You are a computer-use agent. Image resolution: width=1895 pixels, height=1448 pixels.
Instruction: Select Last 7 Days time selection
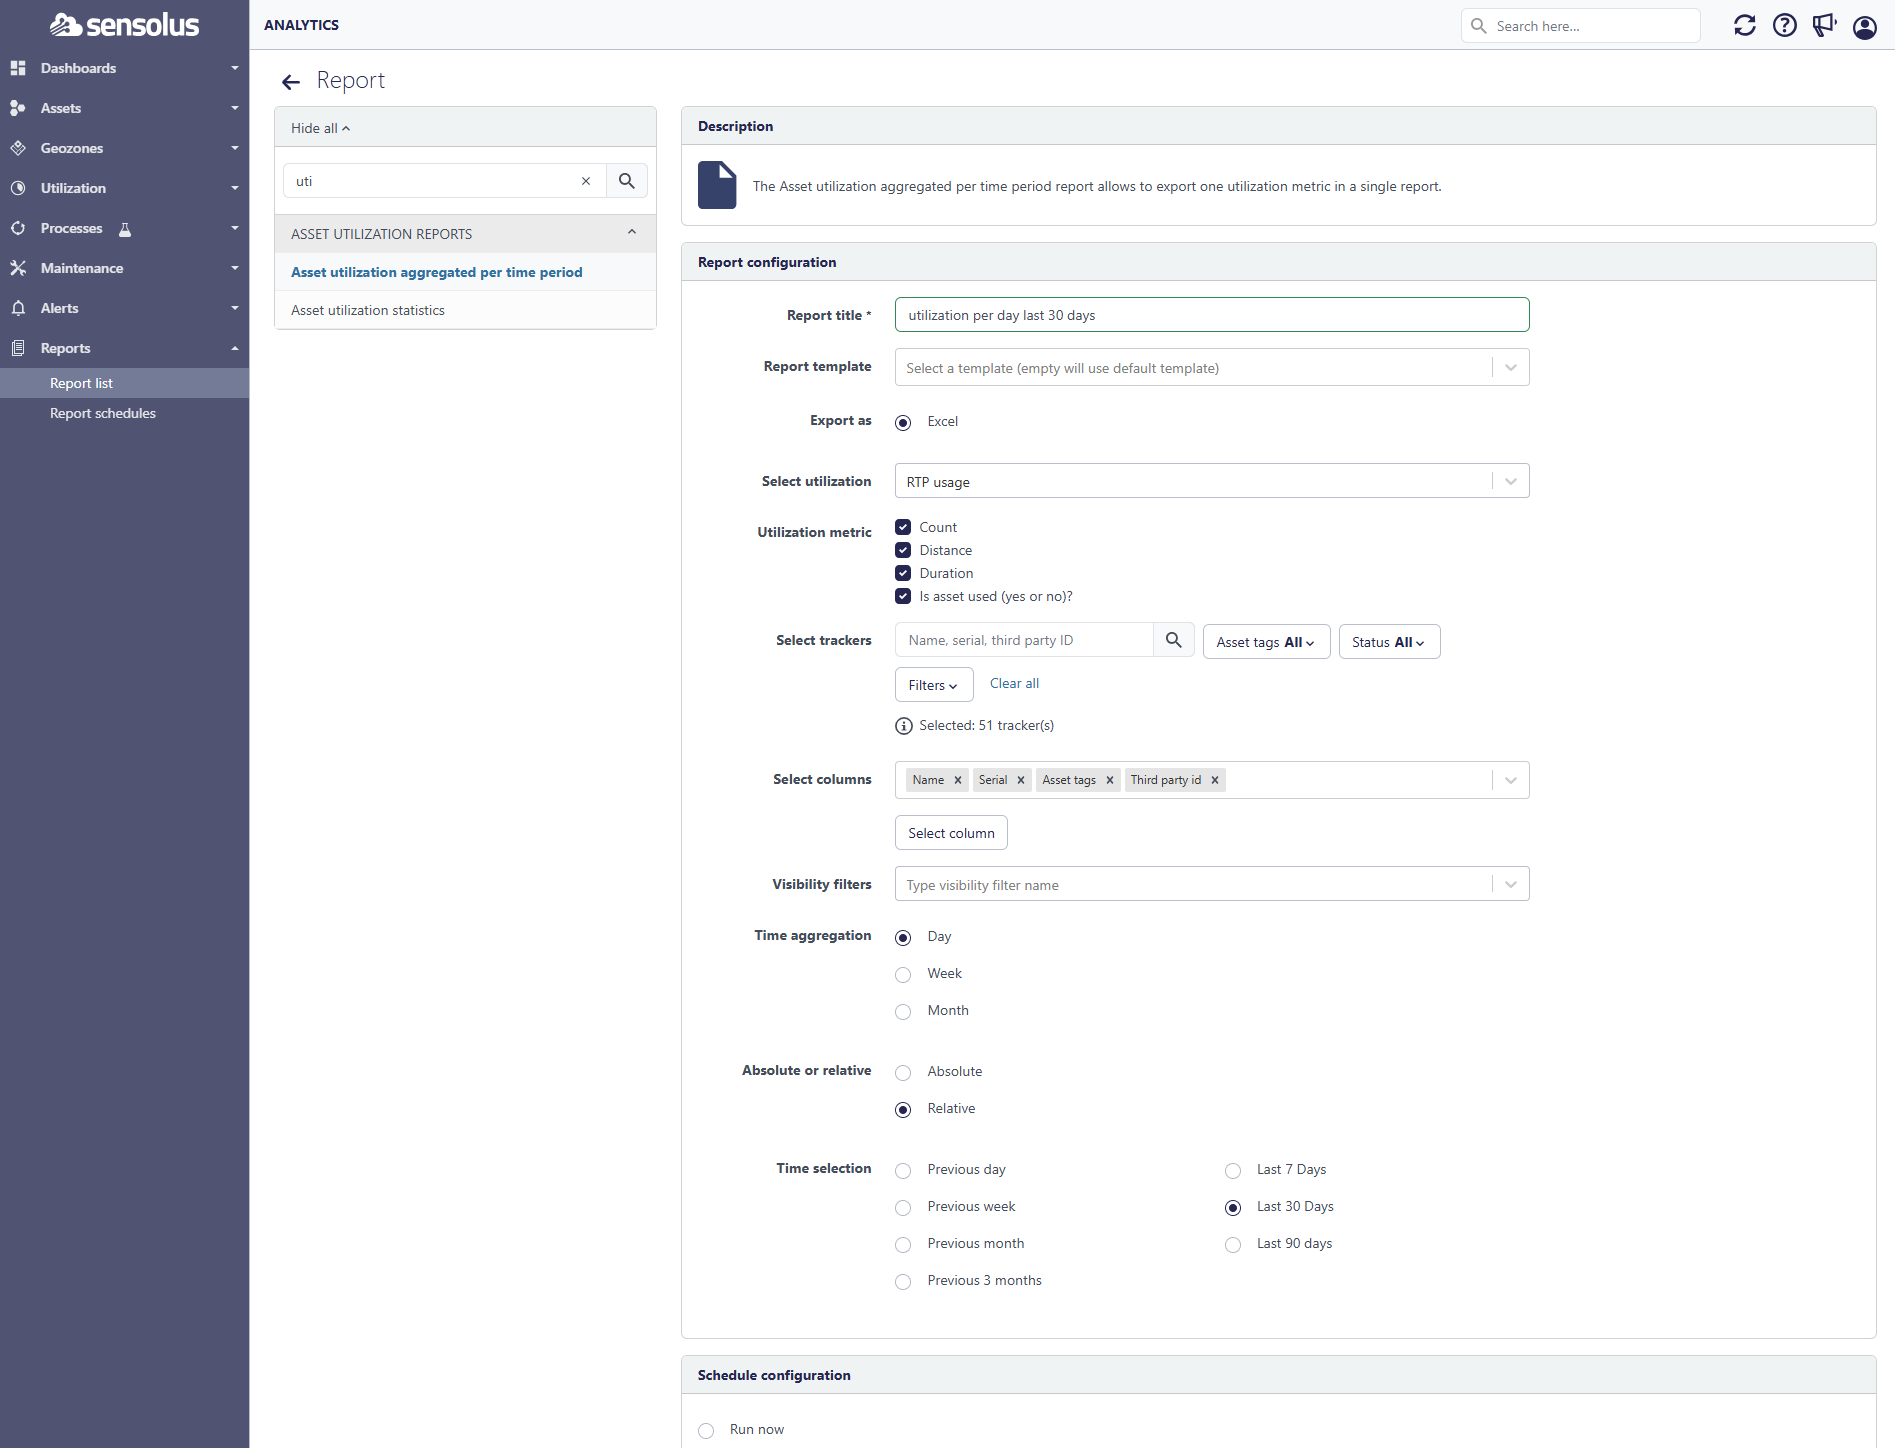[x=1233, y=1170]
